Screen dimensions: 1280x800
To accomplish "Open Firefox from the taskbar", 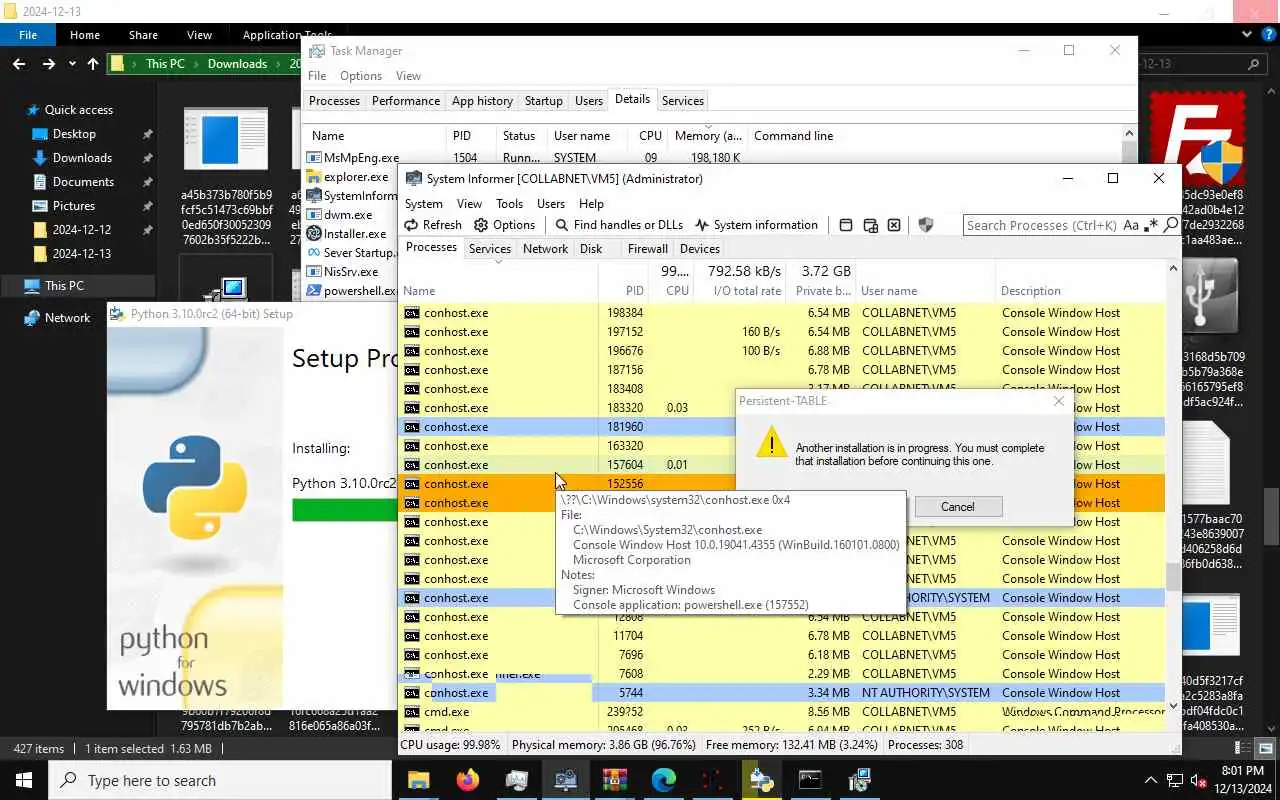I will [x=467, y=780].
